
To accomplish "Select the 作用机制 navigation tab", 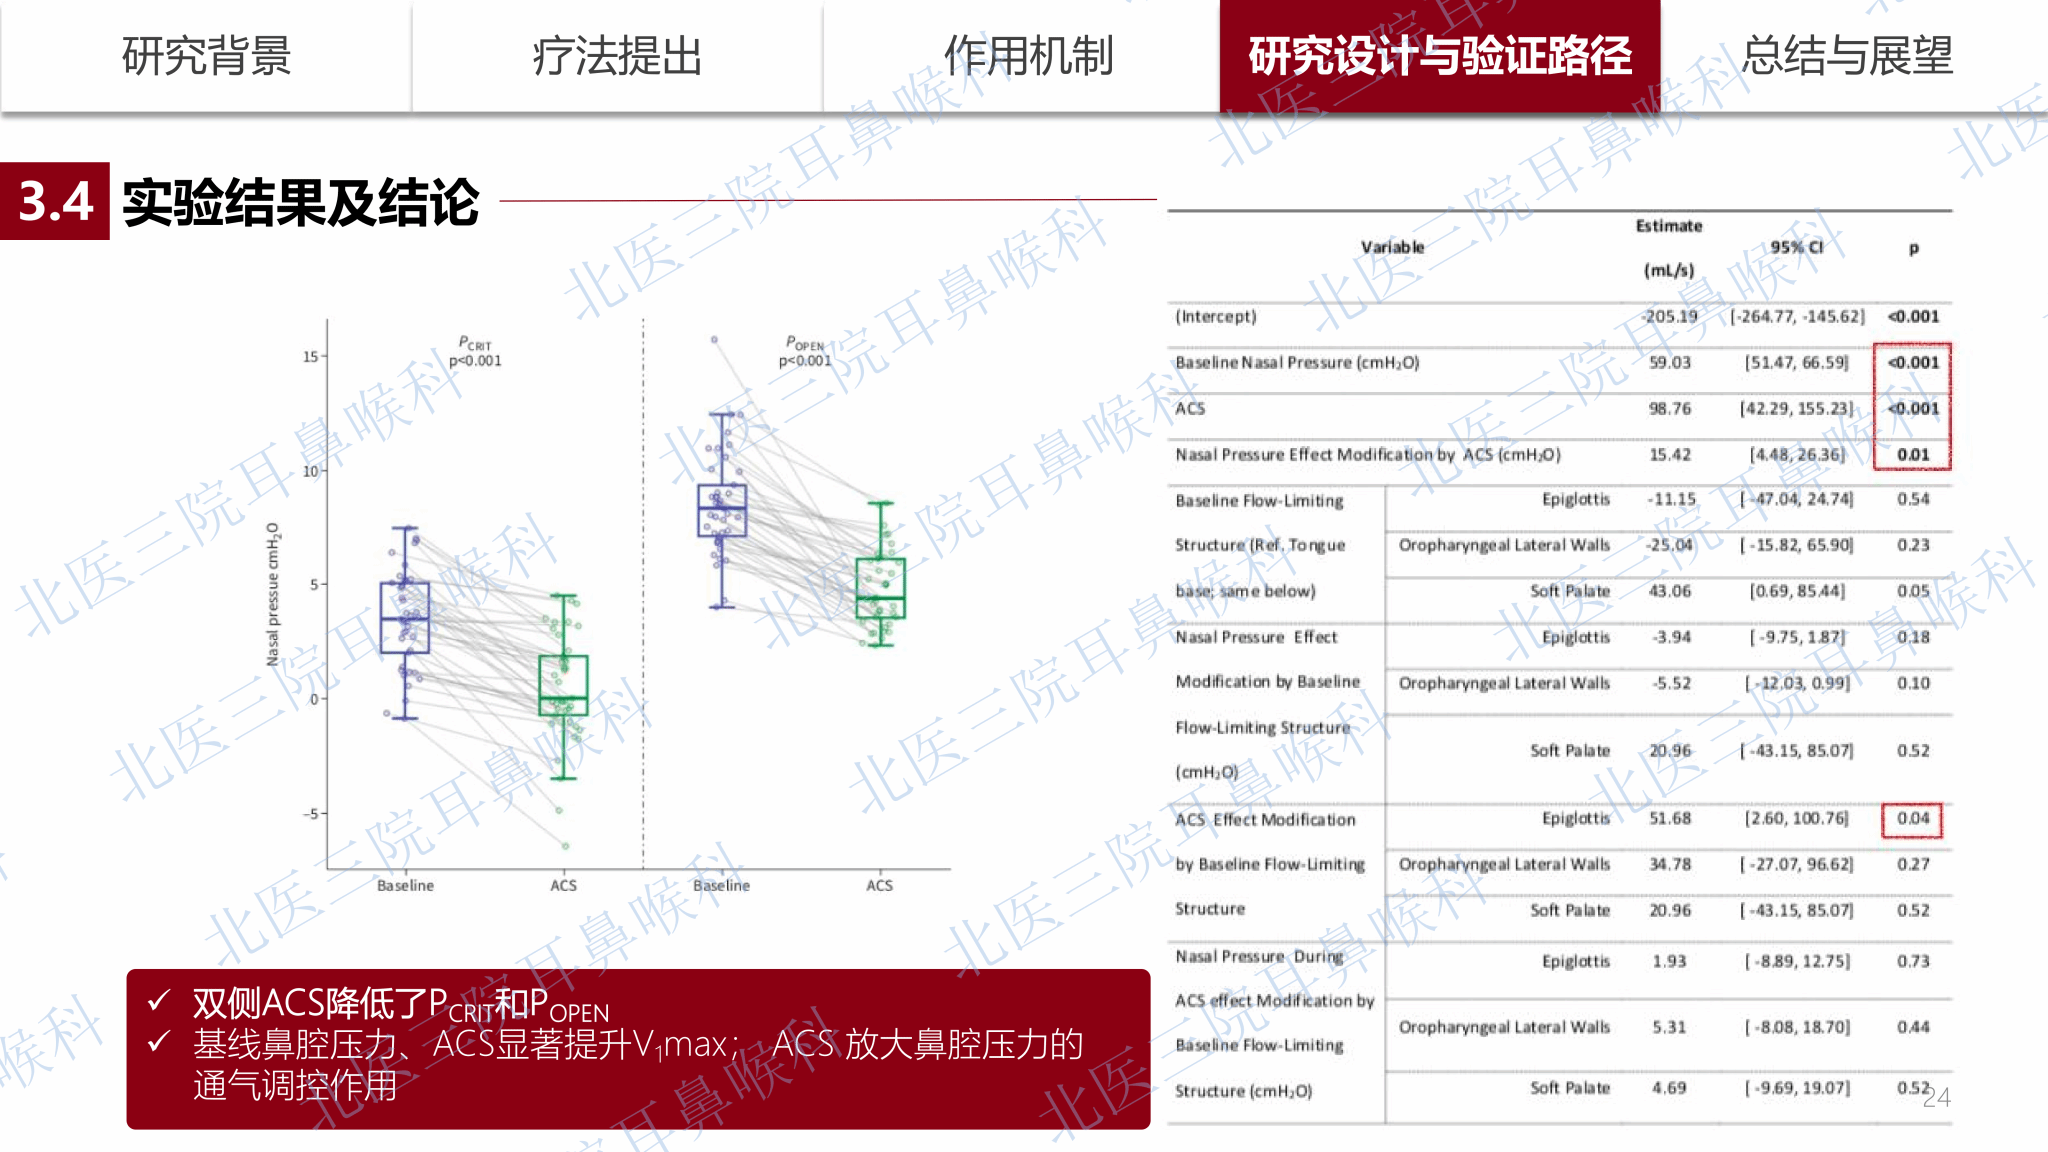I will [x=1028, y=56].
